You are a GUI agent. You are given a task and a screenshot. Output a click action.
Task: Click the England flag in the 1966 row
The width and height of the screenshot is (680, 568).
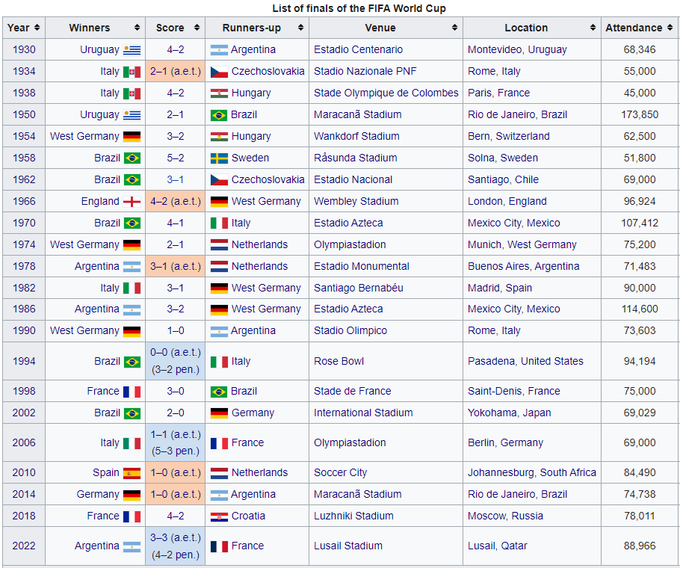point(132,201)
